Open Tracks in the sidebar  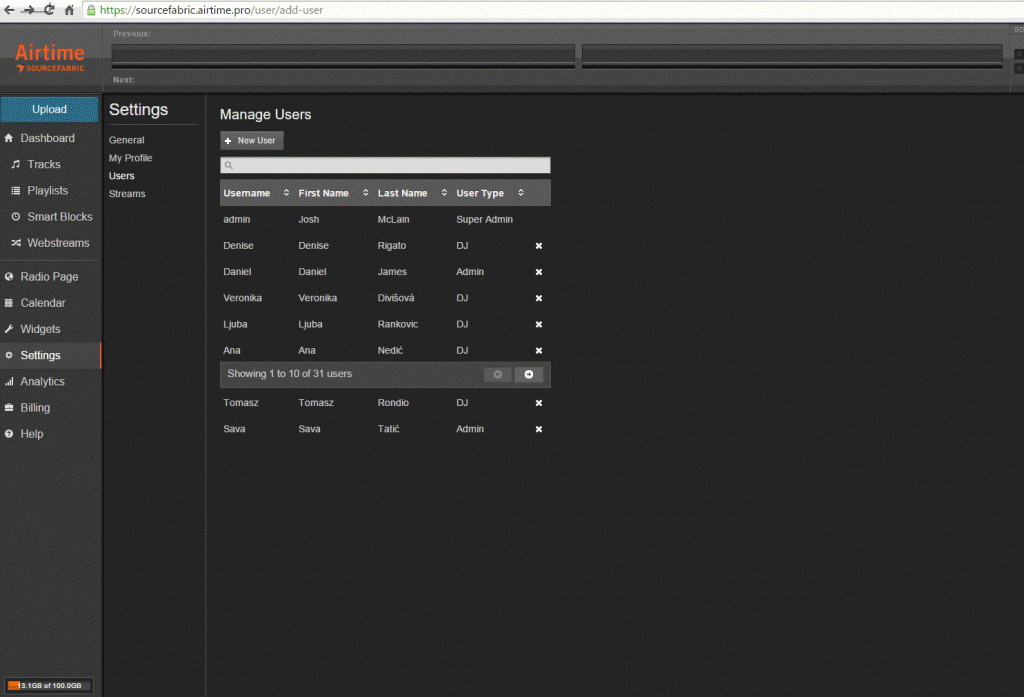click(x=44, y=164)
